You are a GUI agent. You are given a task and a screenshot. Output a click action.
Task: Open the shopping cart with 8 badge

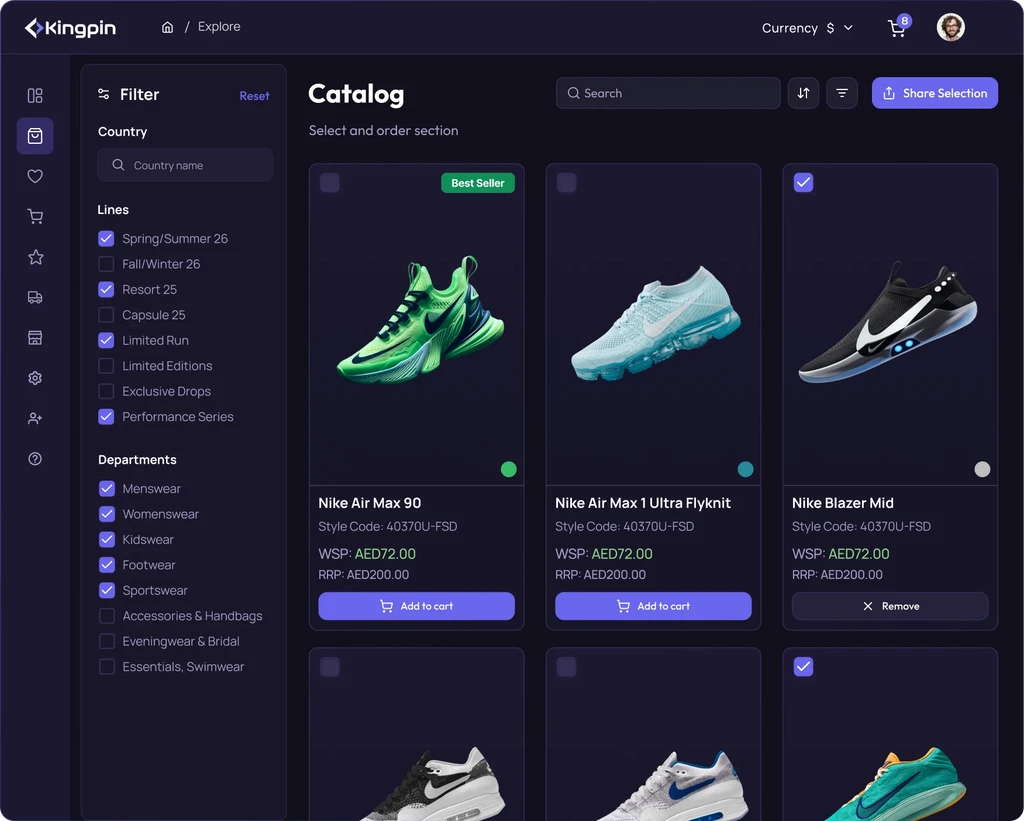(x=898, y=27)
